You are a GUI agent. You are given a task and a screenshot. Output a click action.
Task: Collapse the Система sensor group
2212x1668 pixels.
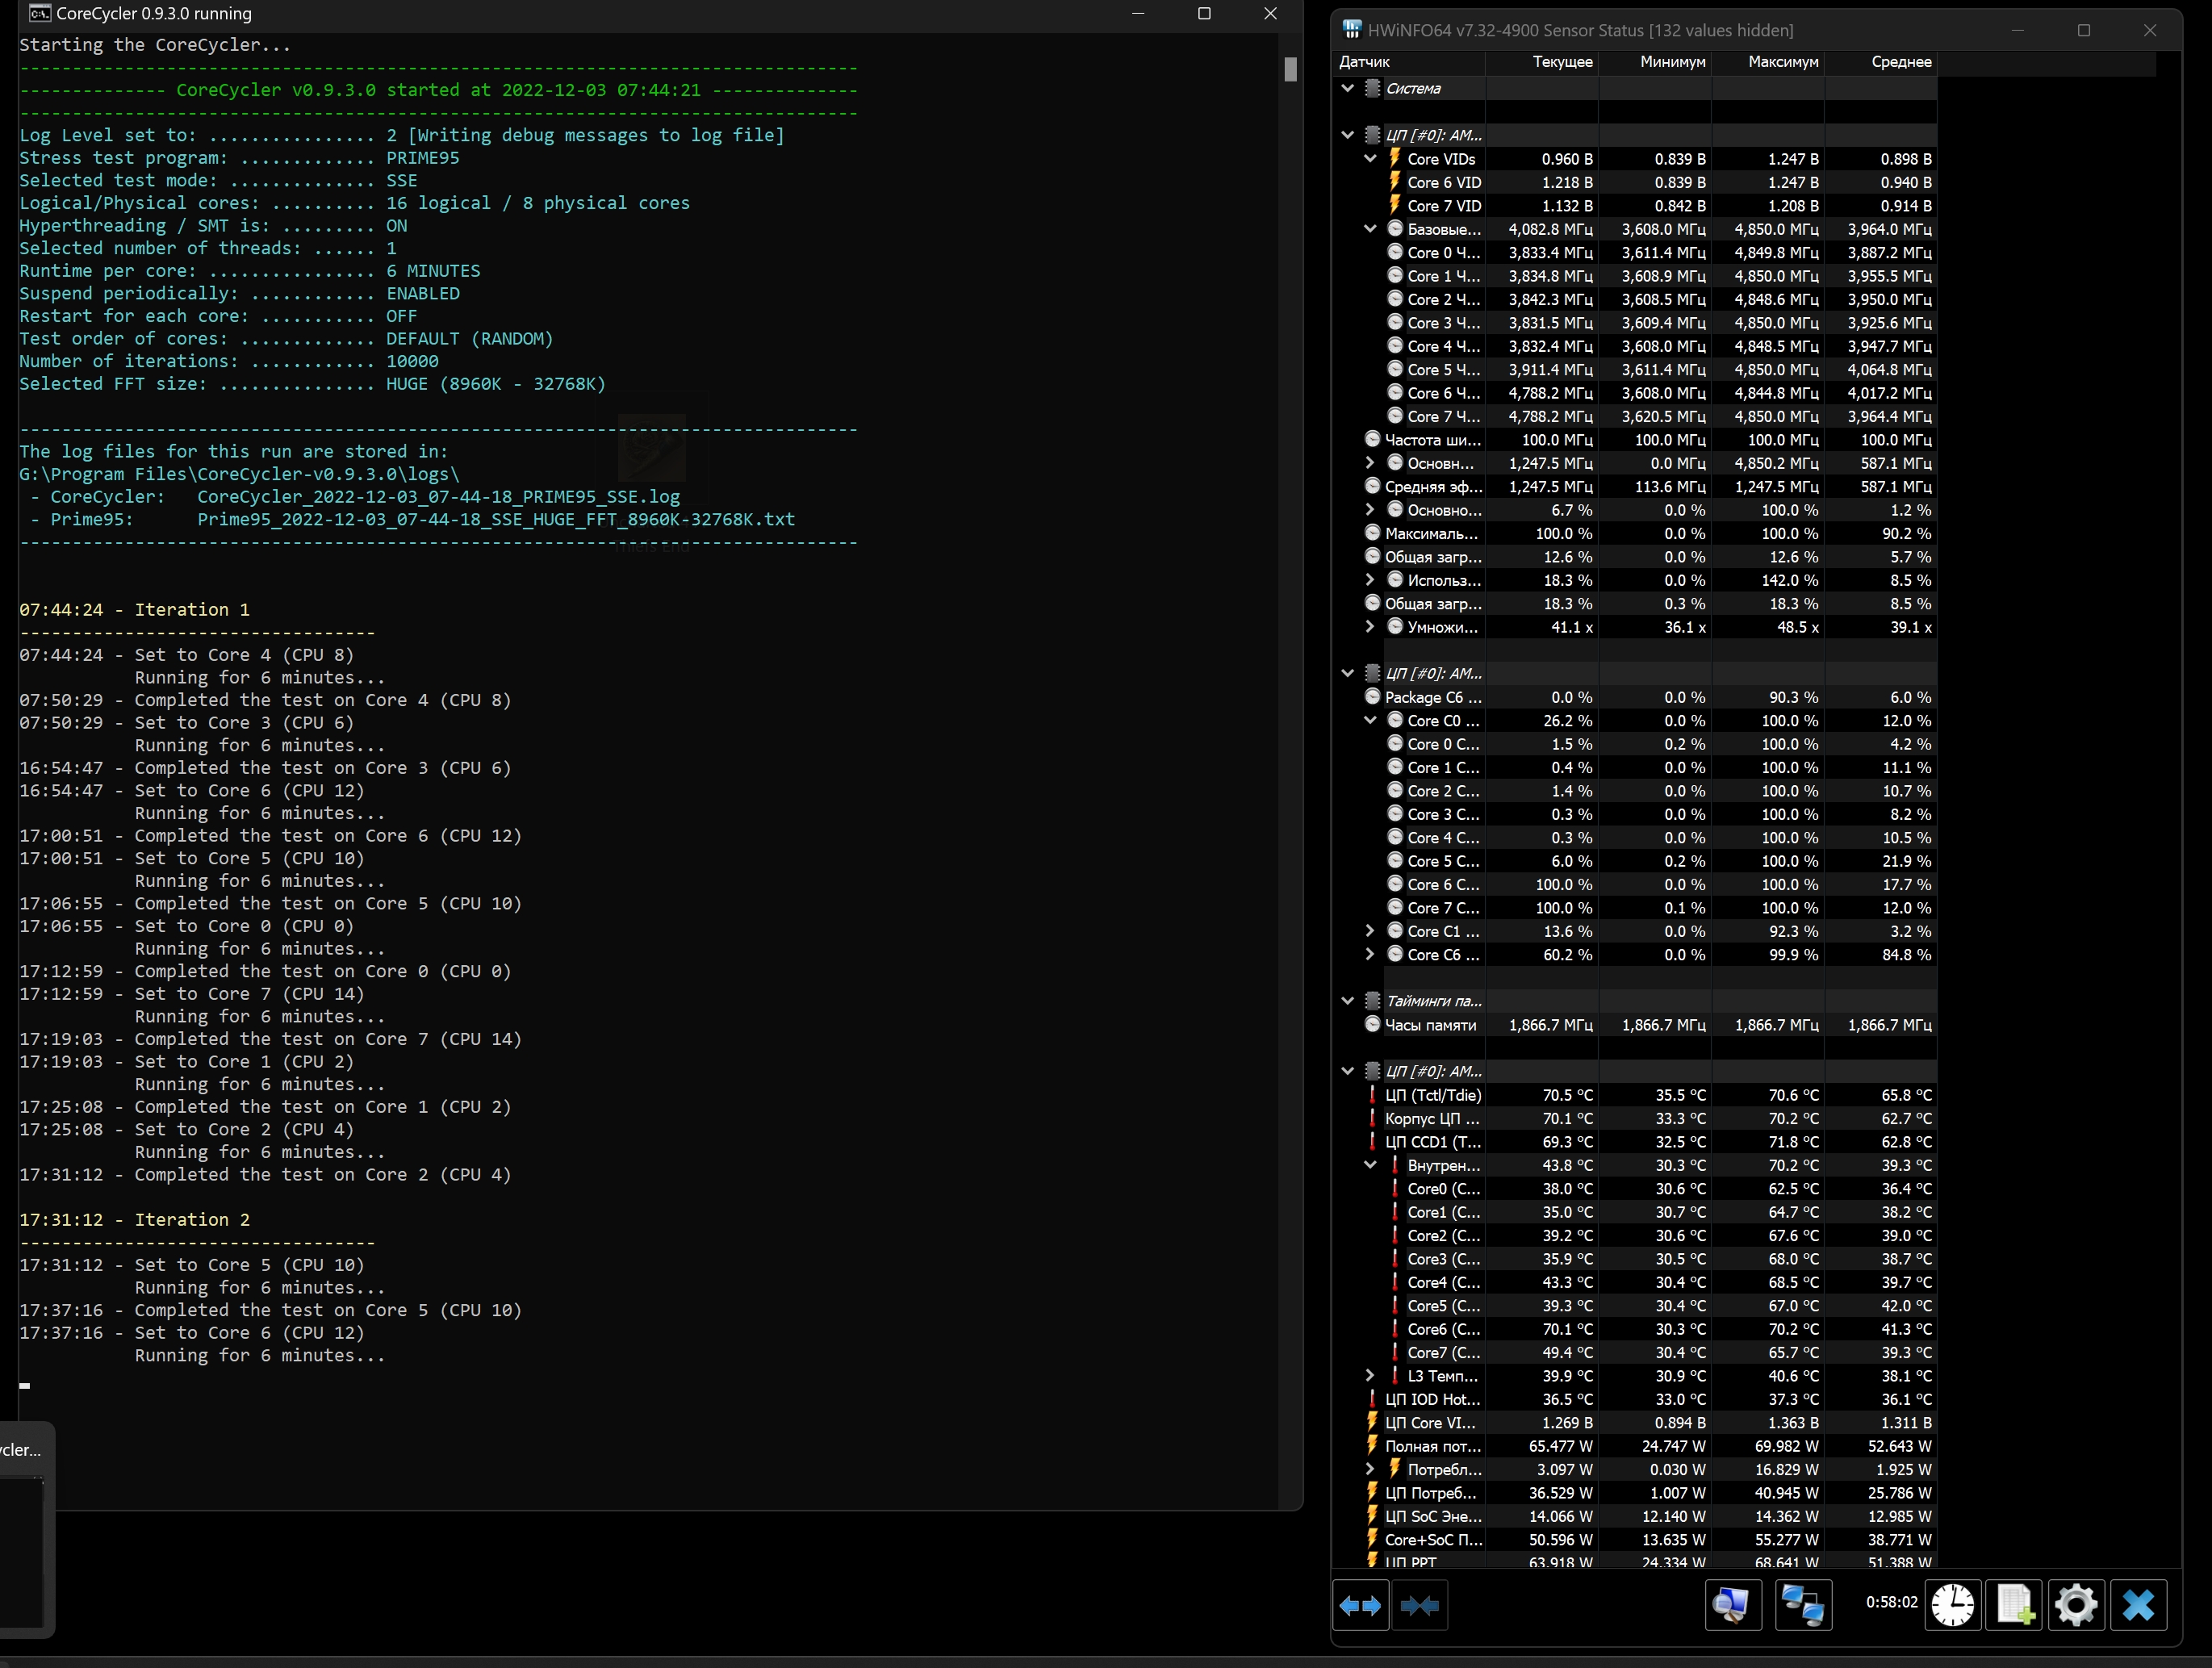click(x=1348, y=88)
